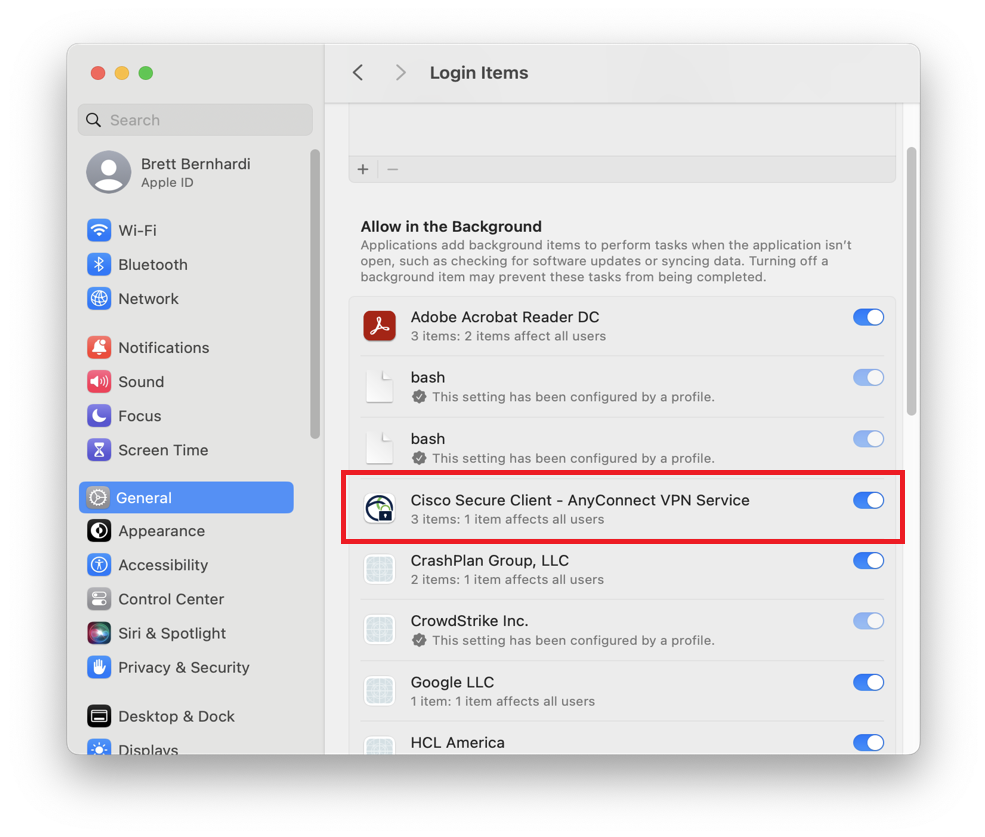
Task: Switch off Google LLC background toggle
Action: [x=868, y=682]
